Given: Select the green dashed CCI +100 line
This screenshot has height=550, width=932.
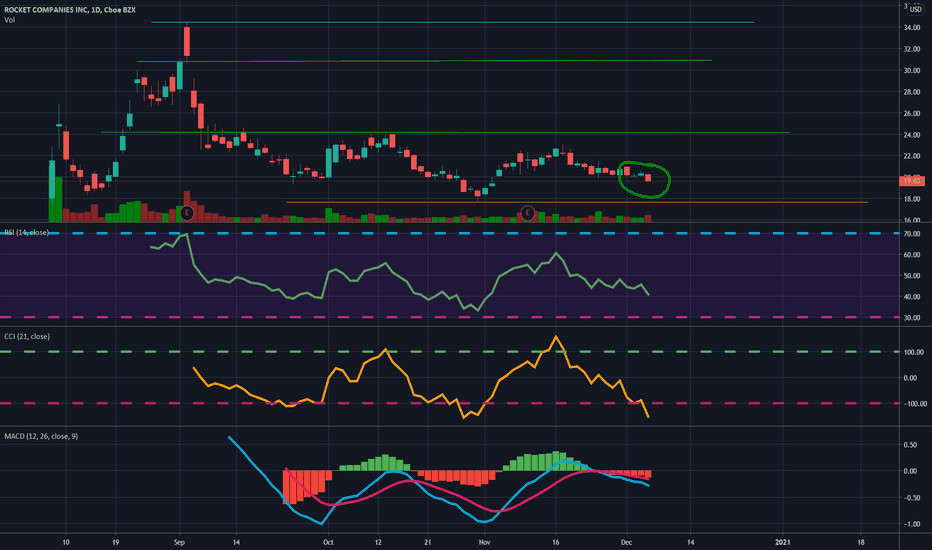Looking at the screenshot, I should [449, 352].
